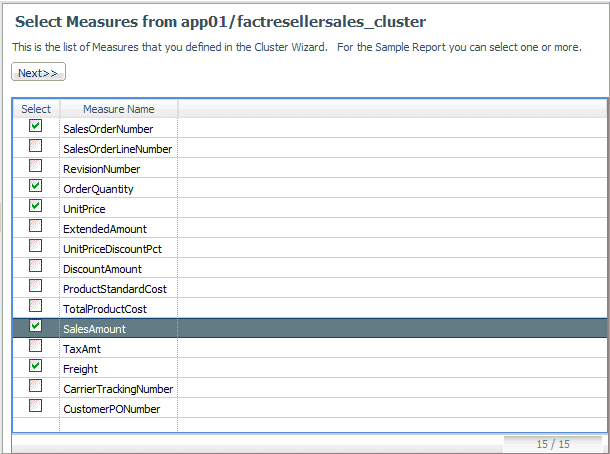The width and height of the screenshot is (610, 454).
Task: Check the UnitPriceDiscountPct checkbox
Action: pyautogui.click(x=35, y=246)
